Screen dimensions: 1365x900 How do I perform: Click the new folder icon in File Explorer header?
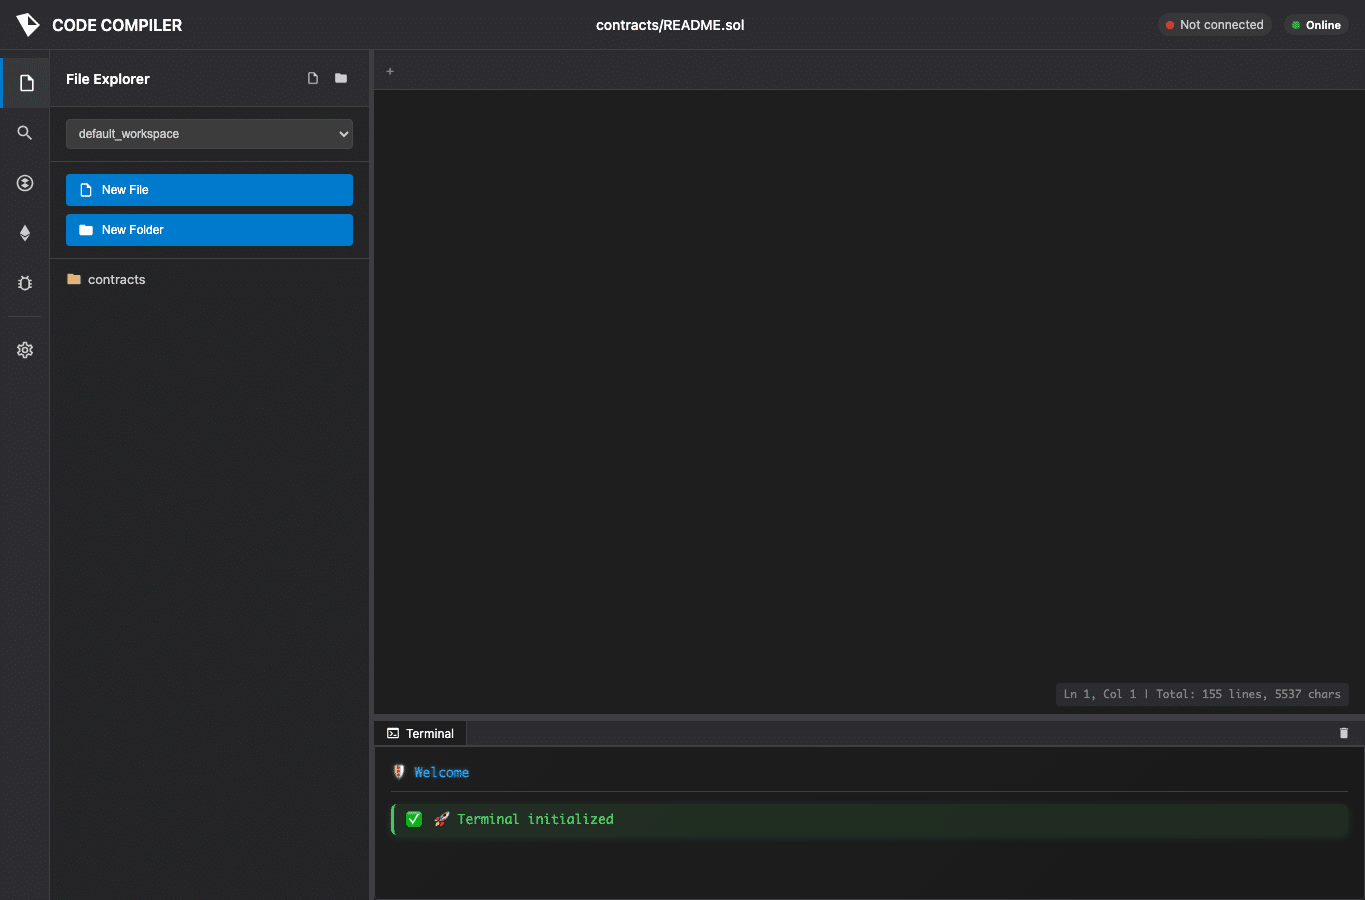[x=341, y=78]
